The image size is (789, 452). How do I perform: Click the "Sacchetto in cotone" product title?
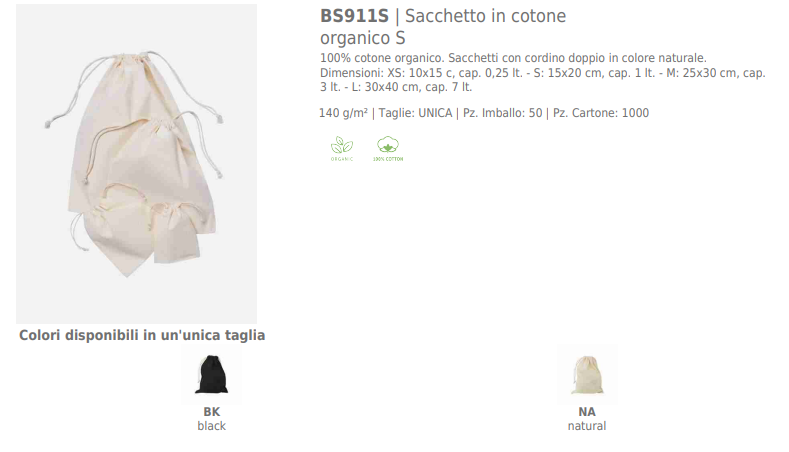click(x=485, y=16)
